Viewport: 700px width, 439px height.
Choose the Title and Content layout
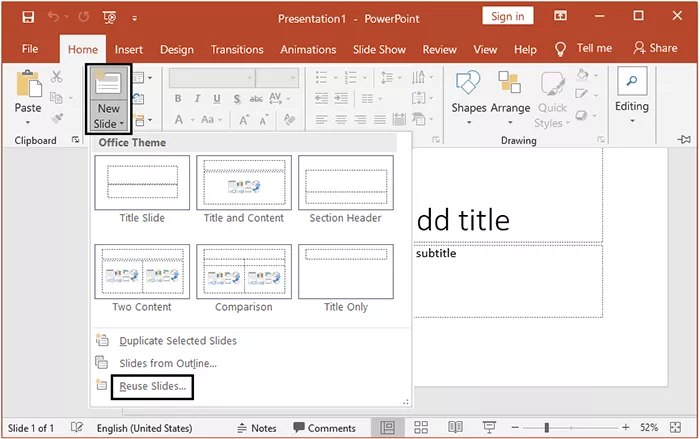[244, 189]
